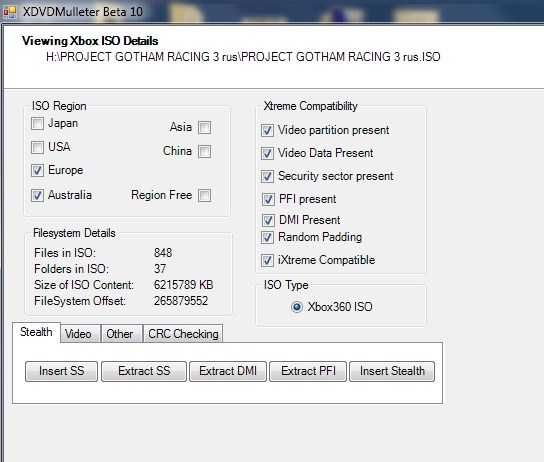The height and width of the screenshot is (462, 544).
Task: Open the Video tab
Action: 80,334
